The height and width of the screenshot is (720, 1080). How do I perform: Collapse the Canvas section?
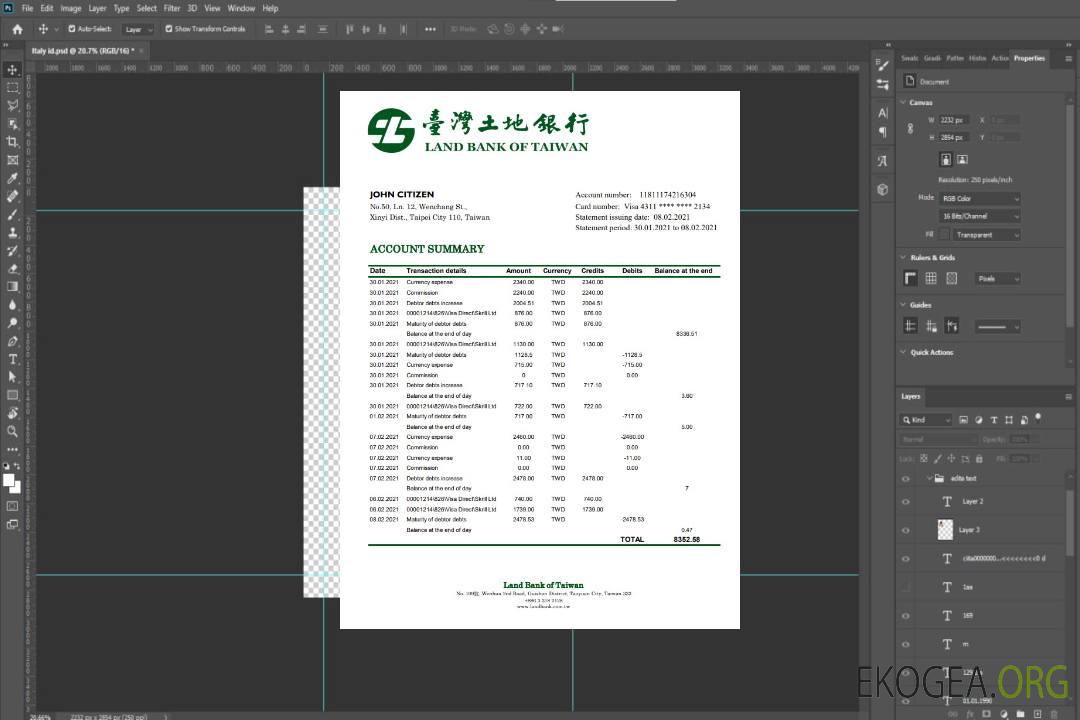(903, 103)
